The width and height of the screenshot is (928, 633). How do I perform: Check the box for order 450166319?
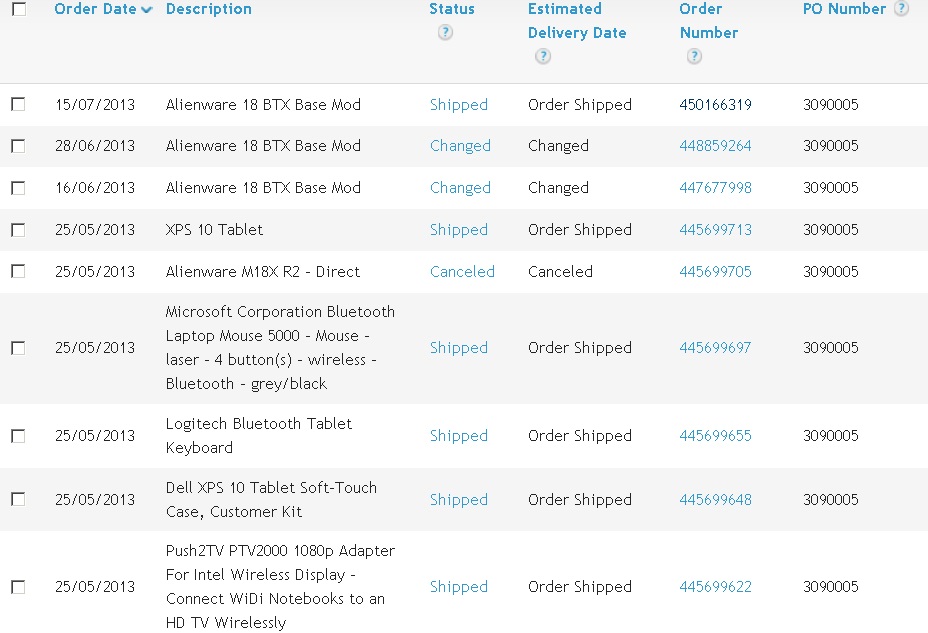pyautogui.click(x=18, y=104)
